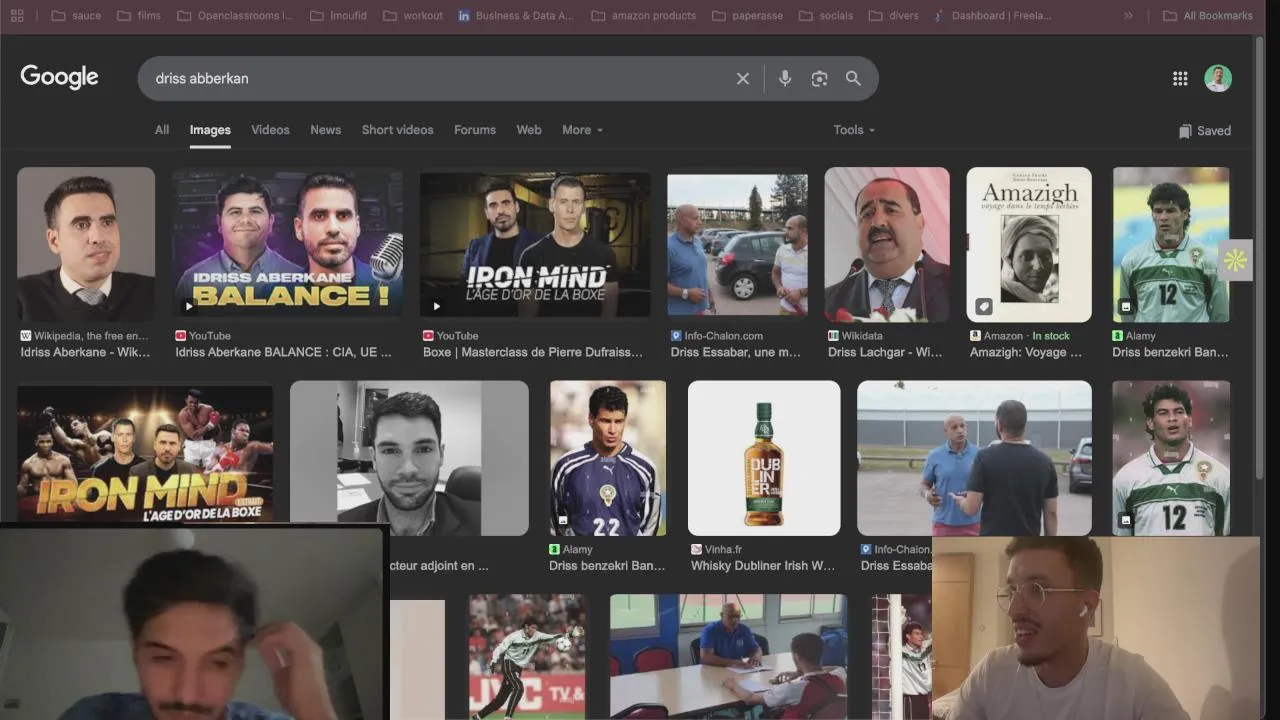Viewport: 1280px width, 720px height.
Task: Click product tag badge on Amazigh thumbnail
Action: coord(984,306)
